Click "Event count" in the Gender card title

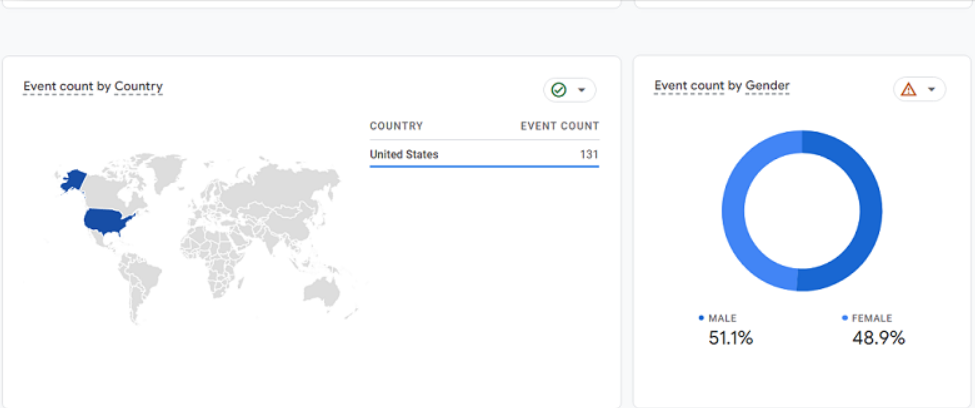tap(690, 86)
